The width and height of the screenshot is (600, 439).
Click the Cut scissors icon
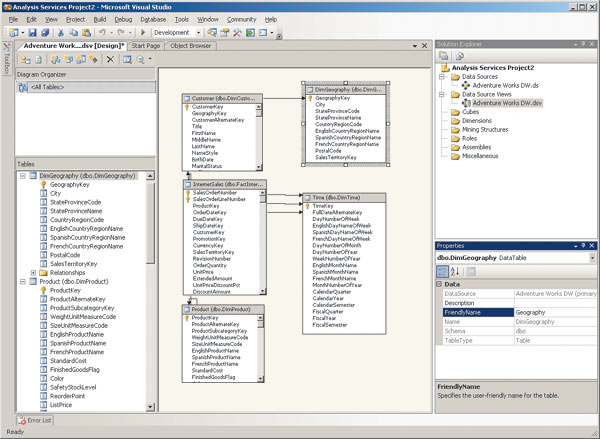[61, 33]
